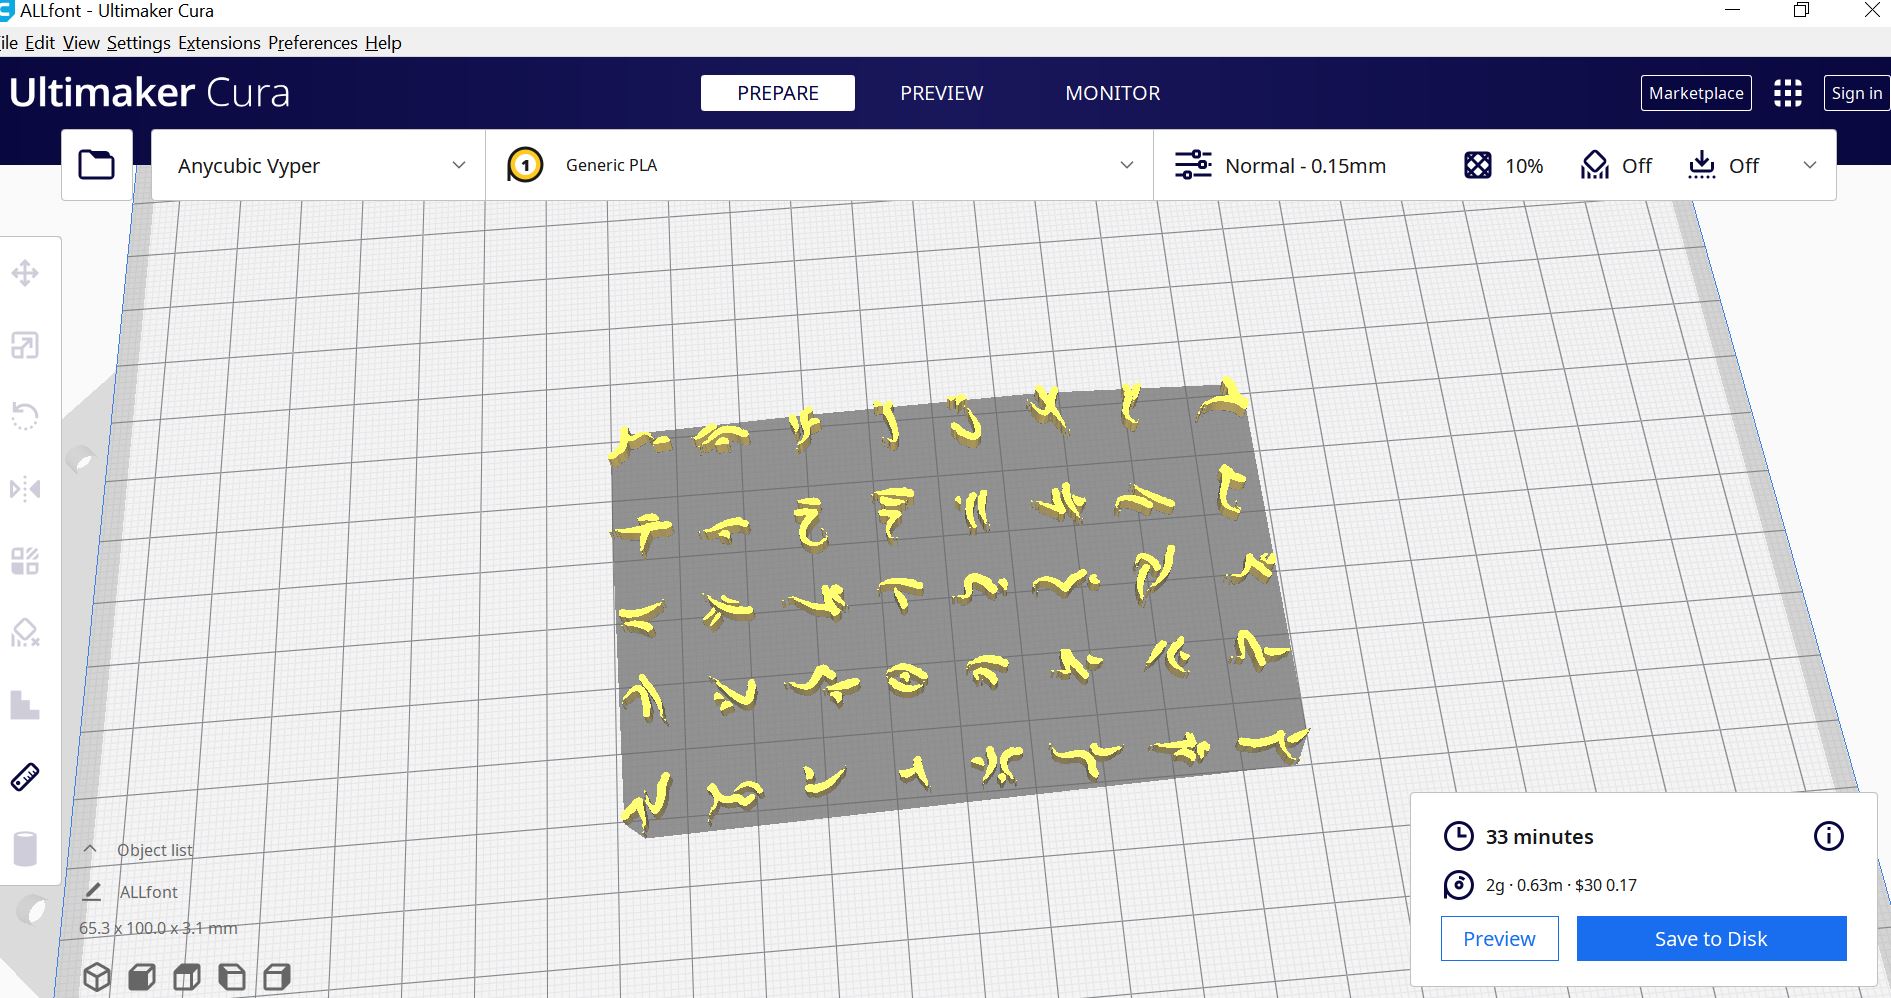The image size is (1891, 998).
Task: Click the support Off icon
Action: pos(1595,165)
